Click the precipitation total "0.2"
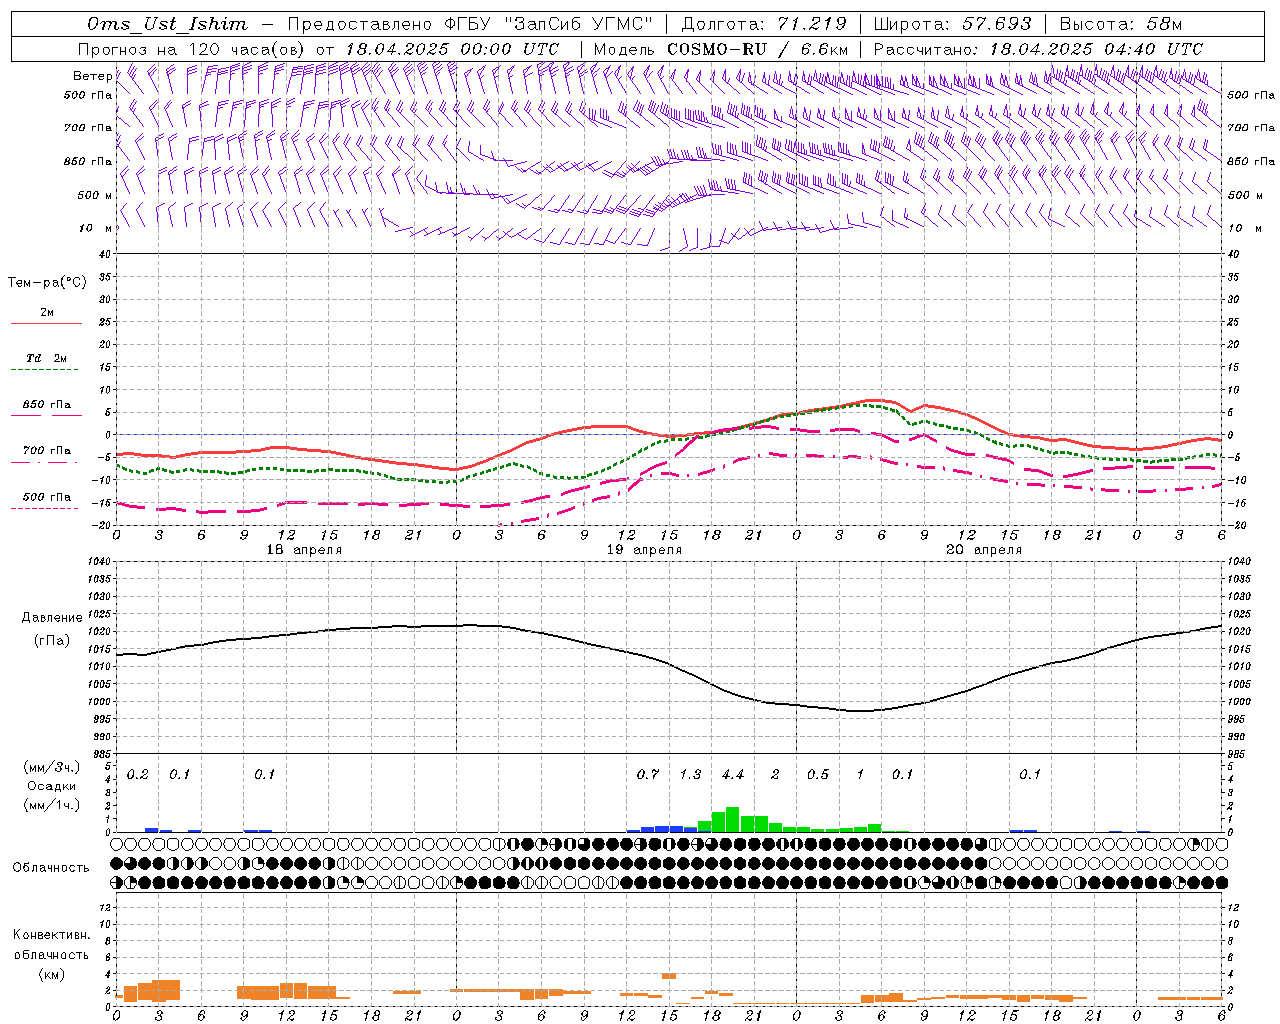1280x1024 pixels. [138, 774]
